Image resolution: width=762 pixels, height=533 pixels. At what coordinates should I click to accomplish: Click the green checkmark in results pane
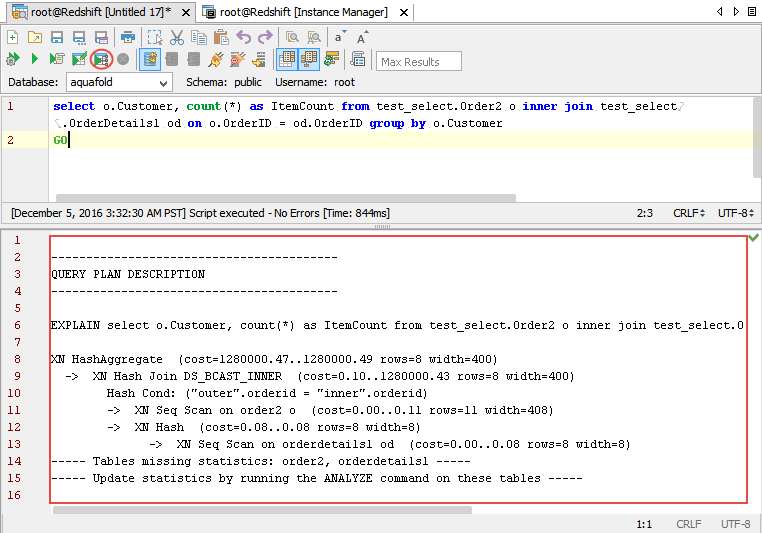[x=754, y=238]
